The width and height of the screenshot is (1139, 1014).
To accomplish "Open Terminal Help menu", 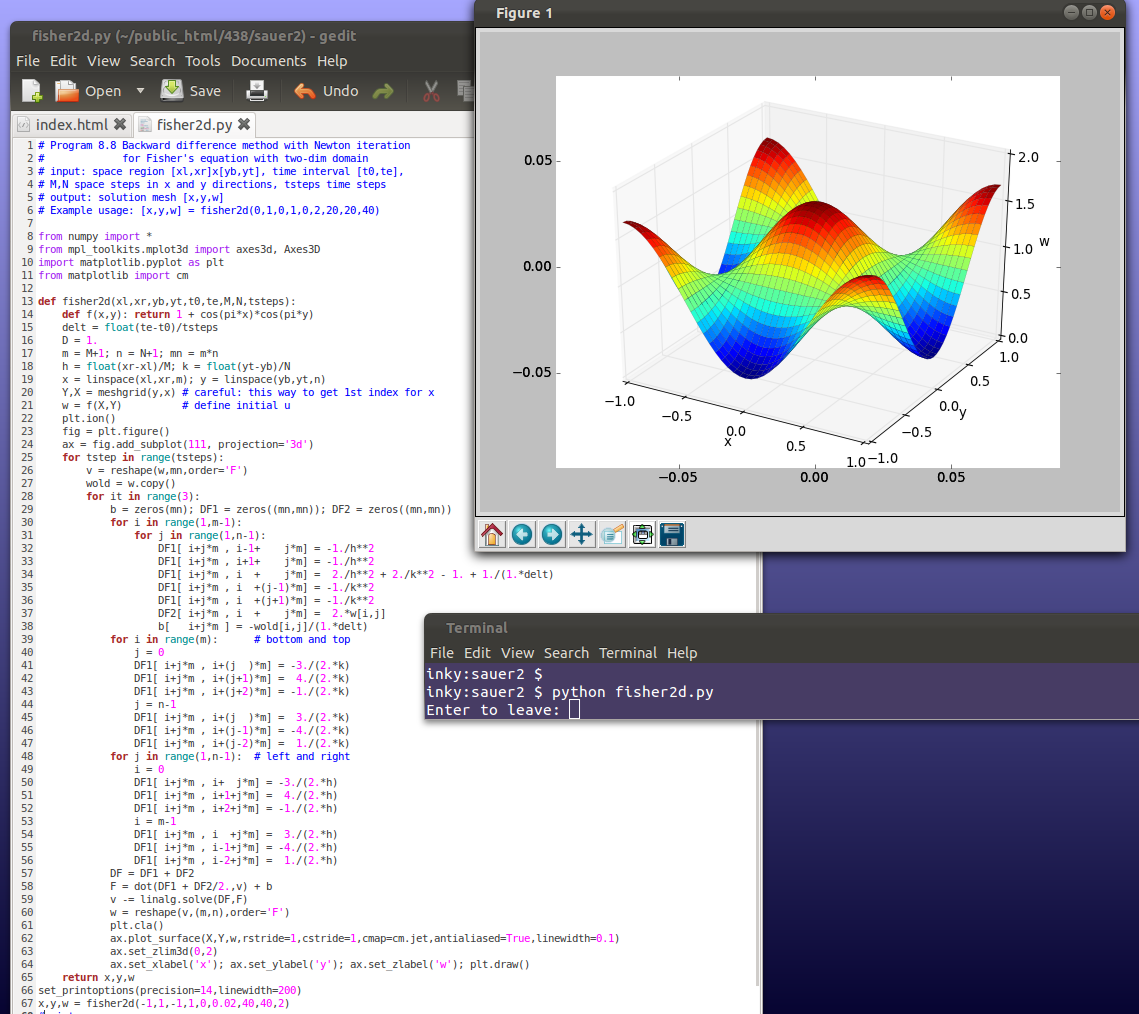I will click(682, 653).
